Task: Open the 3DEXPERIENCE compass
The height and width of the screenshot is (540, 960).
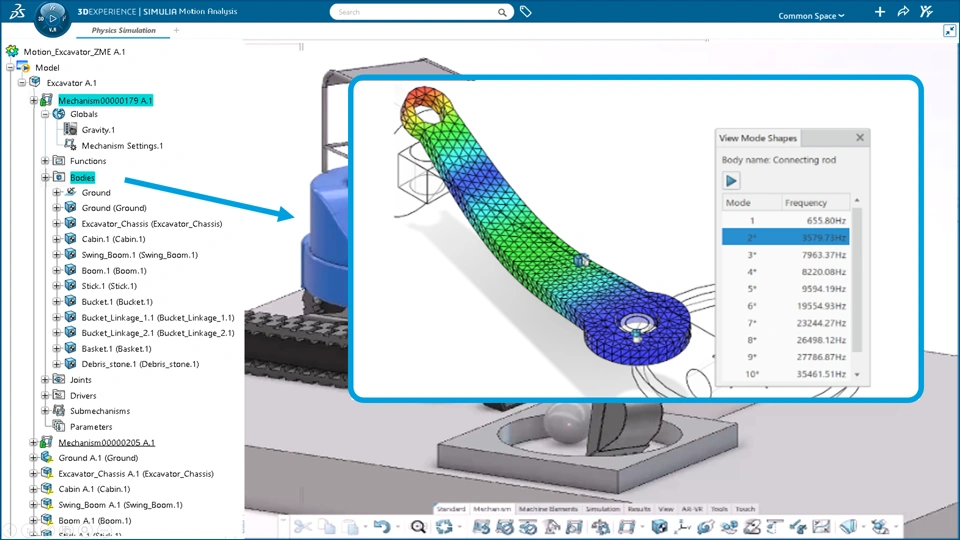Action: pyautogui.click(x=53, y=18)
